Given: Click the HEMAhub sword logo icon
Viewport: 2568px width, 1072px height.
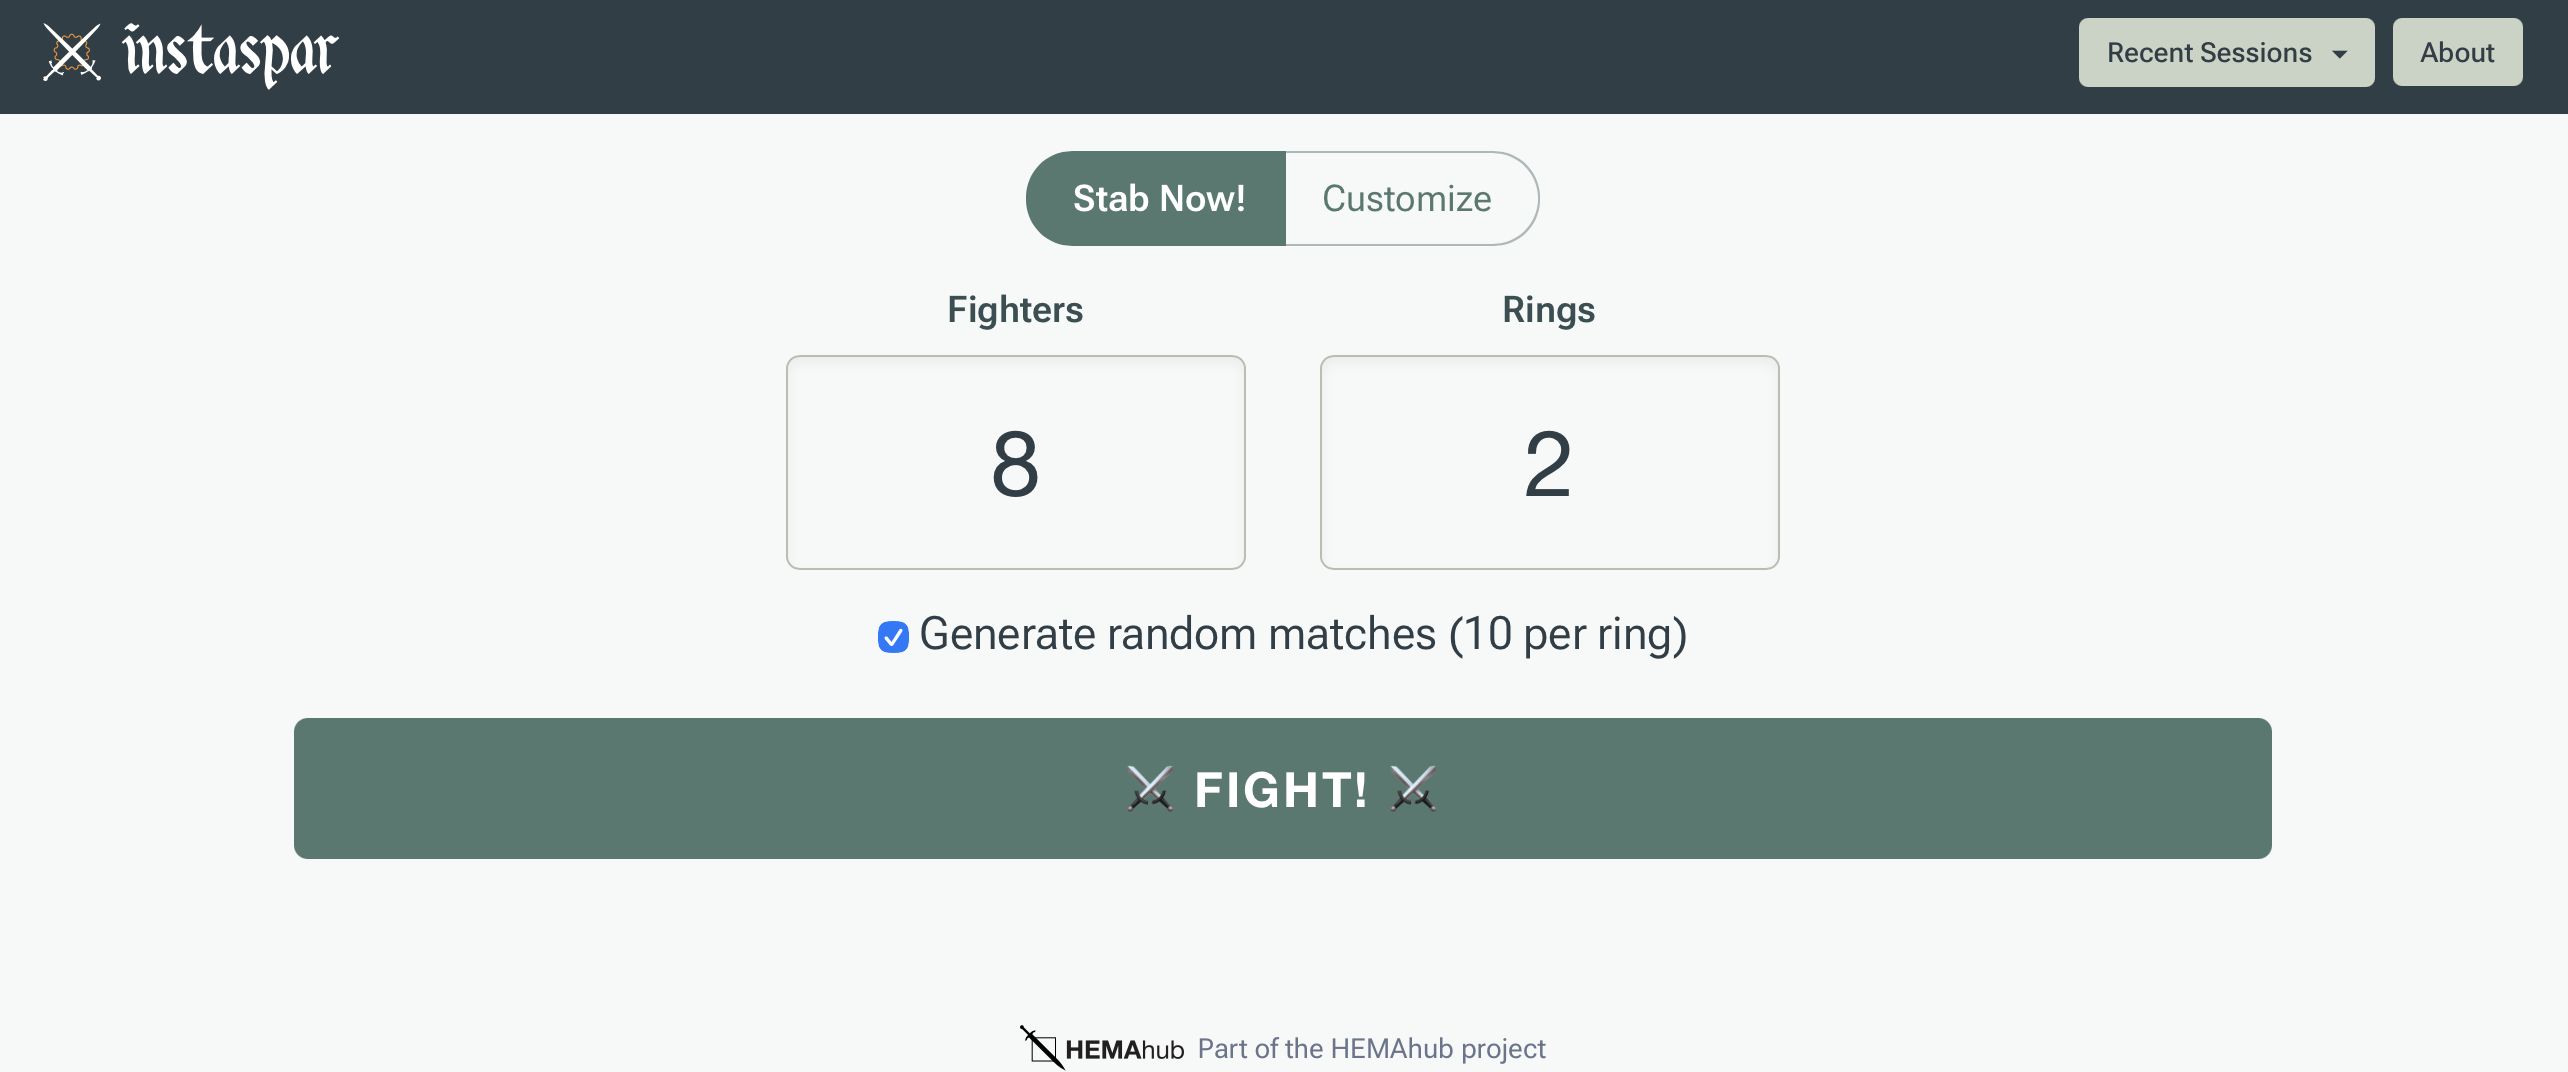Looking at the screenshot, I should click(x=1041, y=1047).
